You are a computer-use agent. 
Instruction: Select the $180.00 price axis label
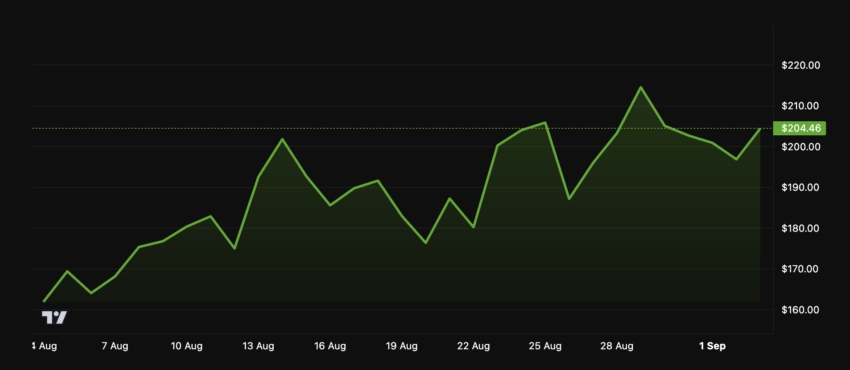pos(801,229)
